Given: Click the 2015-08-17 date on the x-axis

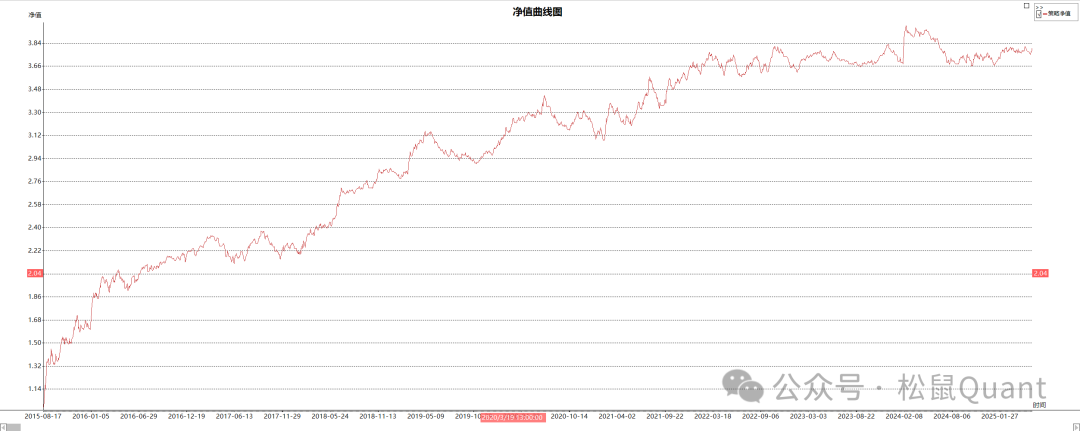Looking at the screenshot, I should pyautogui.click(x=43, y=416).
